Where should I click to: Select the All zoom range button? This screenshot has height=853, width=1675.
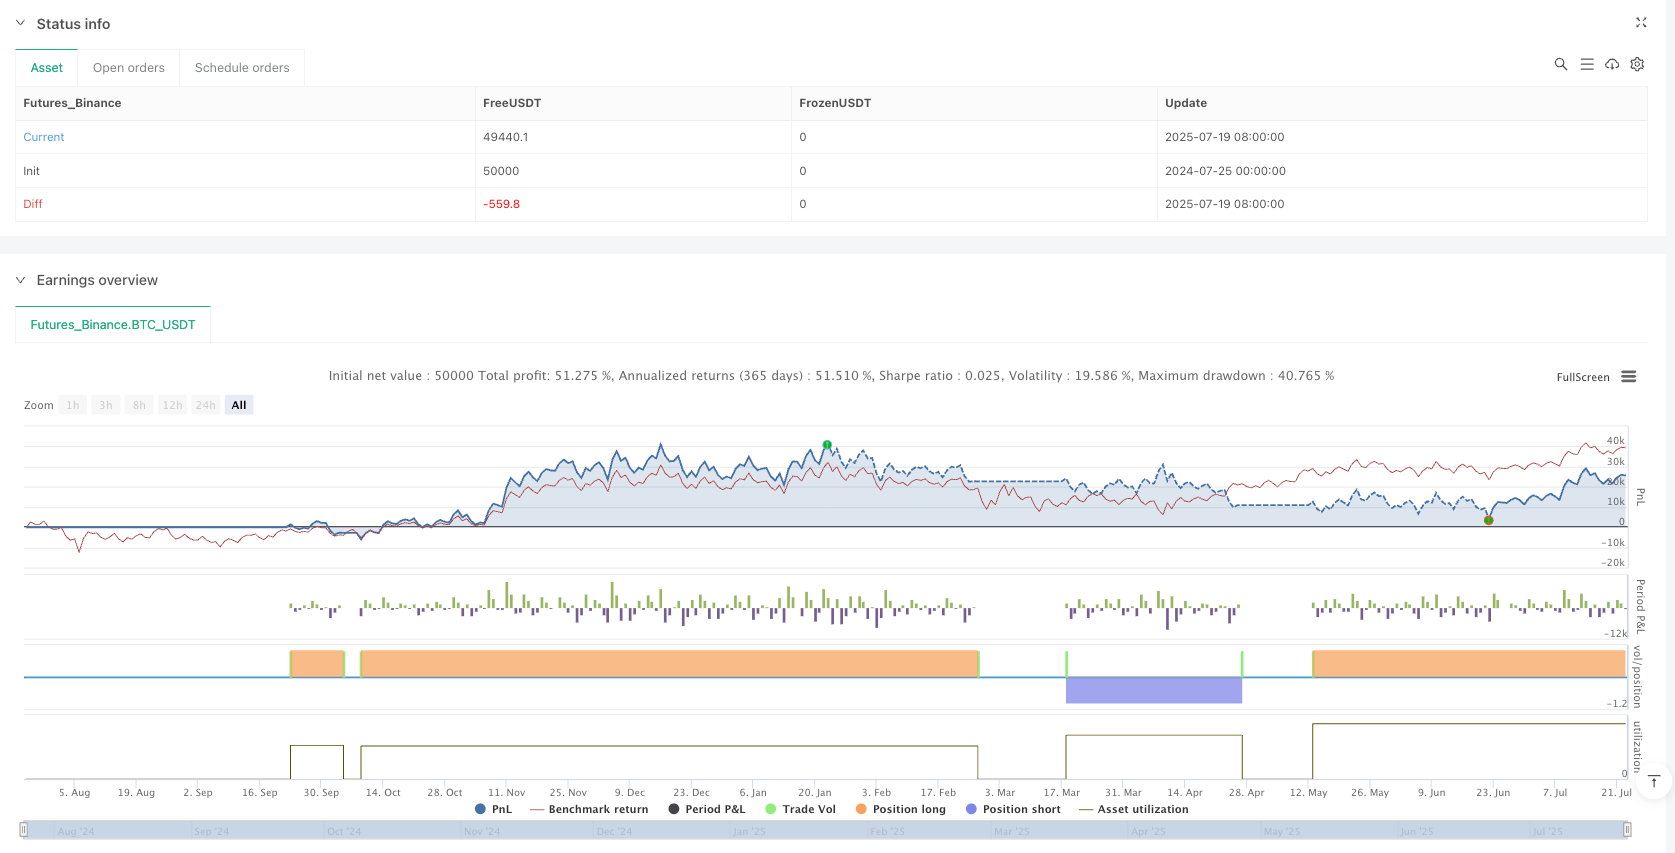(239, 405)
